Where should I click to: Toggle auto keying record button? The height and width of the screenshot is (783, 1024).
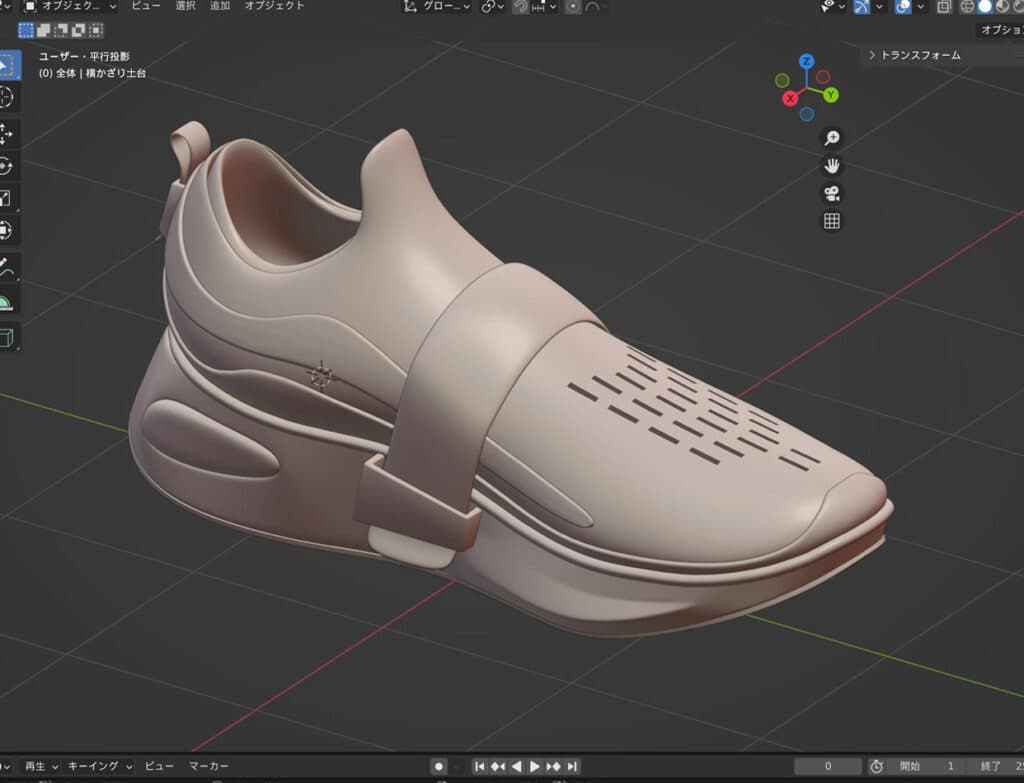pos(439,766)
